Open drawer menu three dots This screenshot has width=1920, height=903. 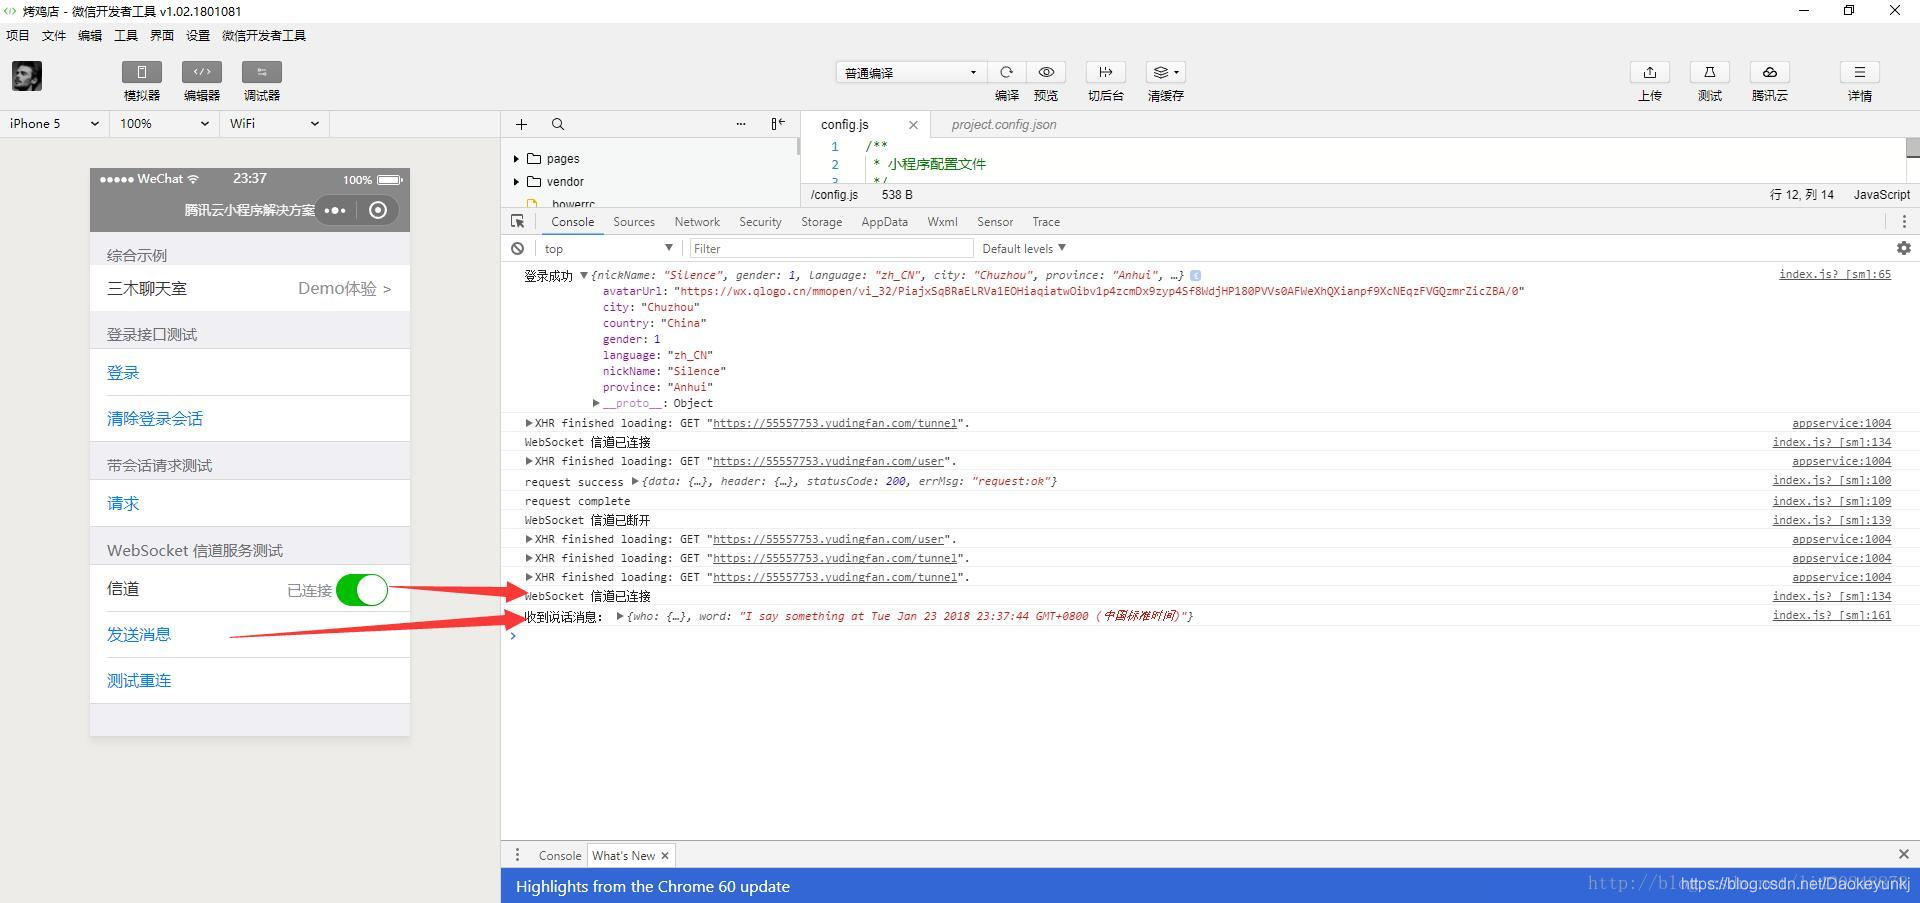[x=517, y=855]
